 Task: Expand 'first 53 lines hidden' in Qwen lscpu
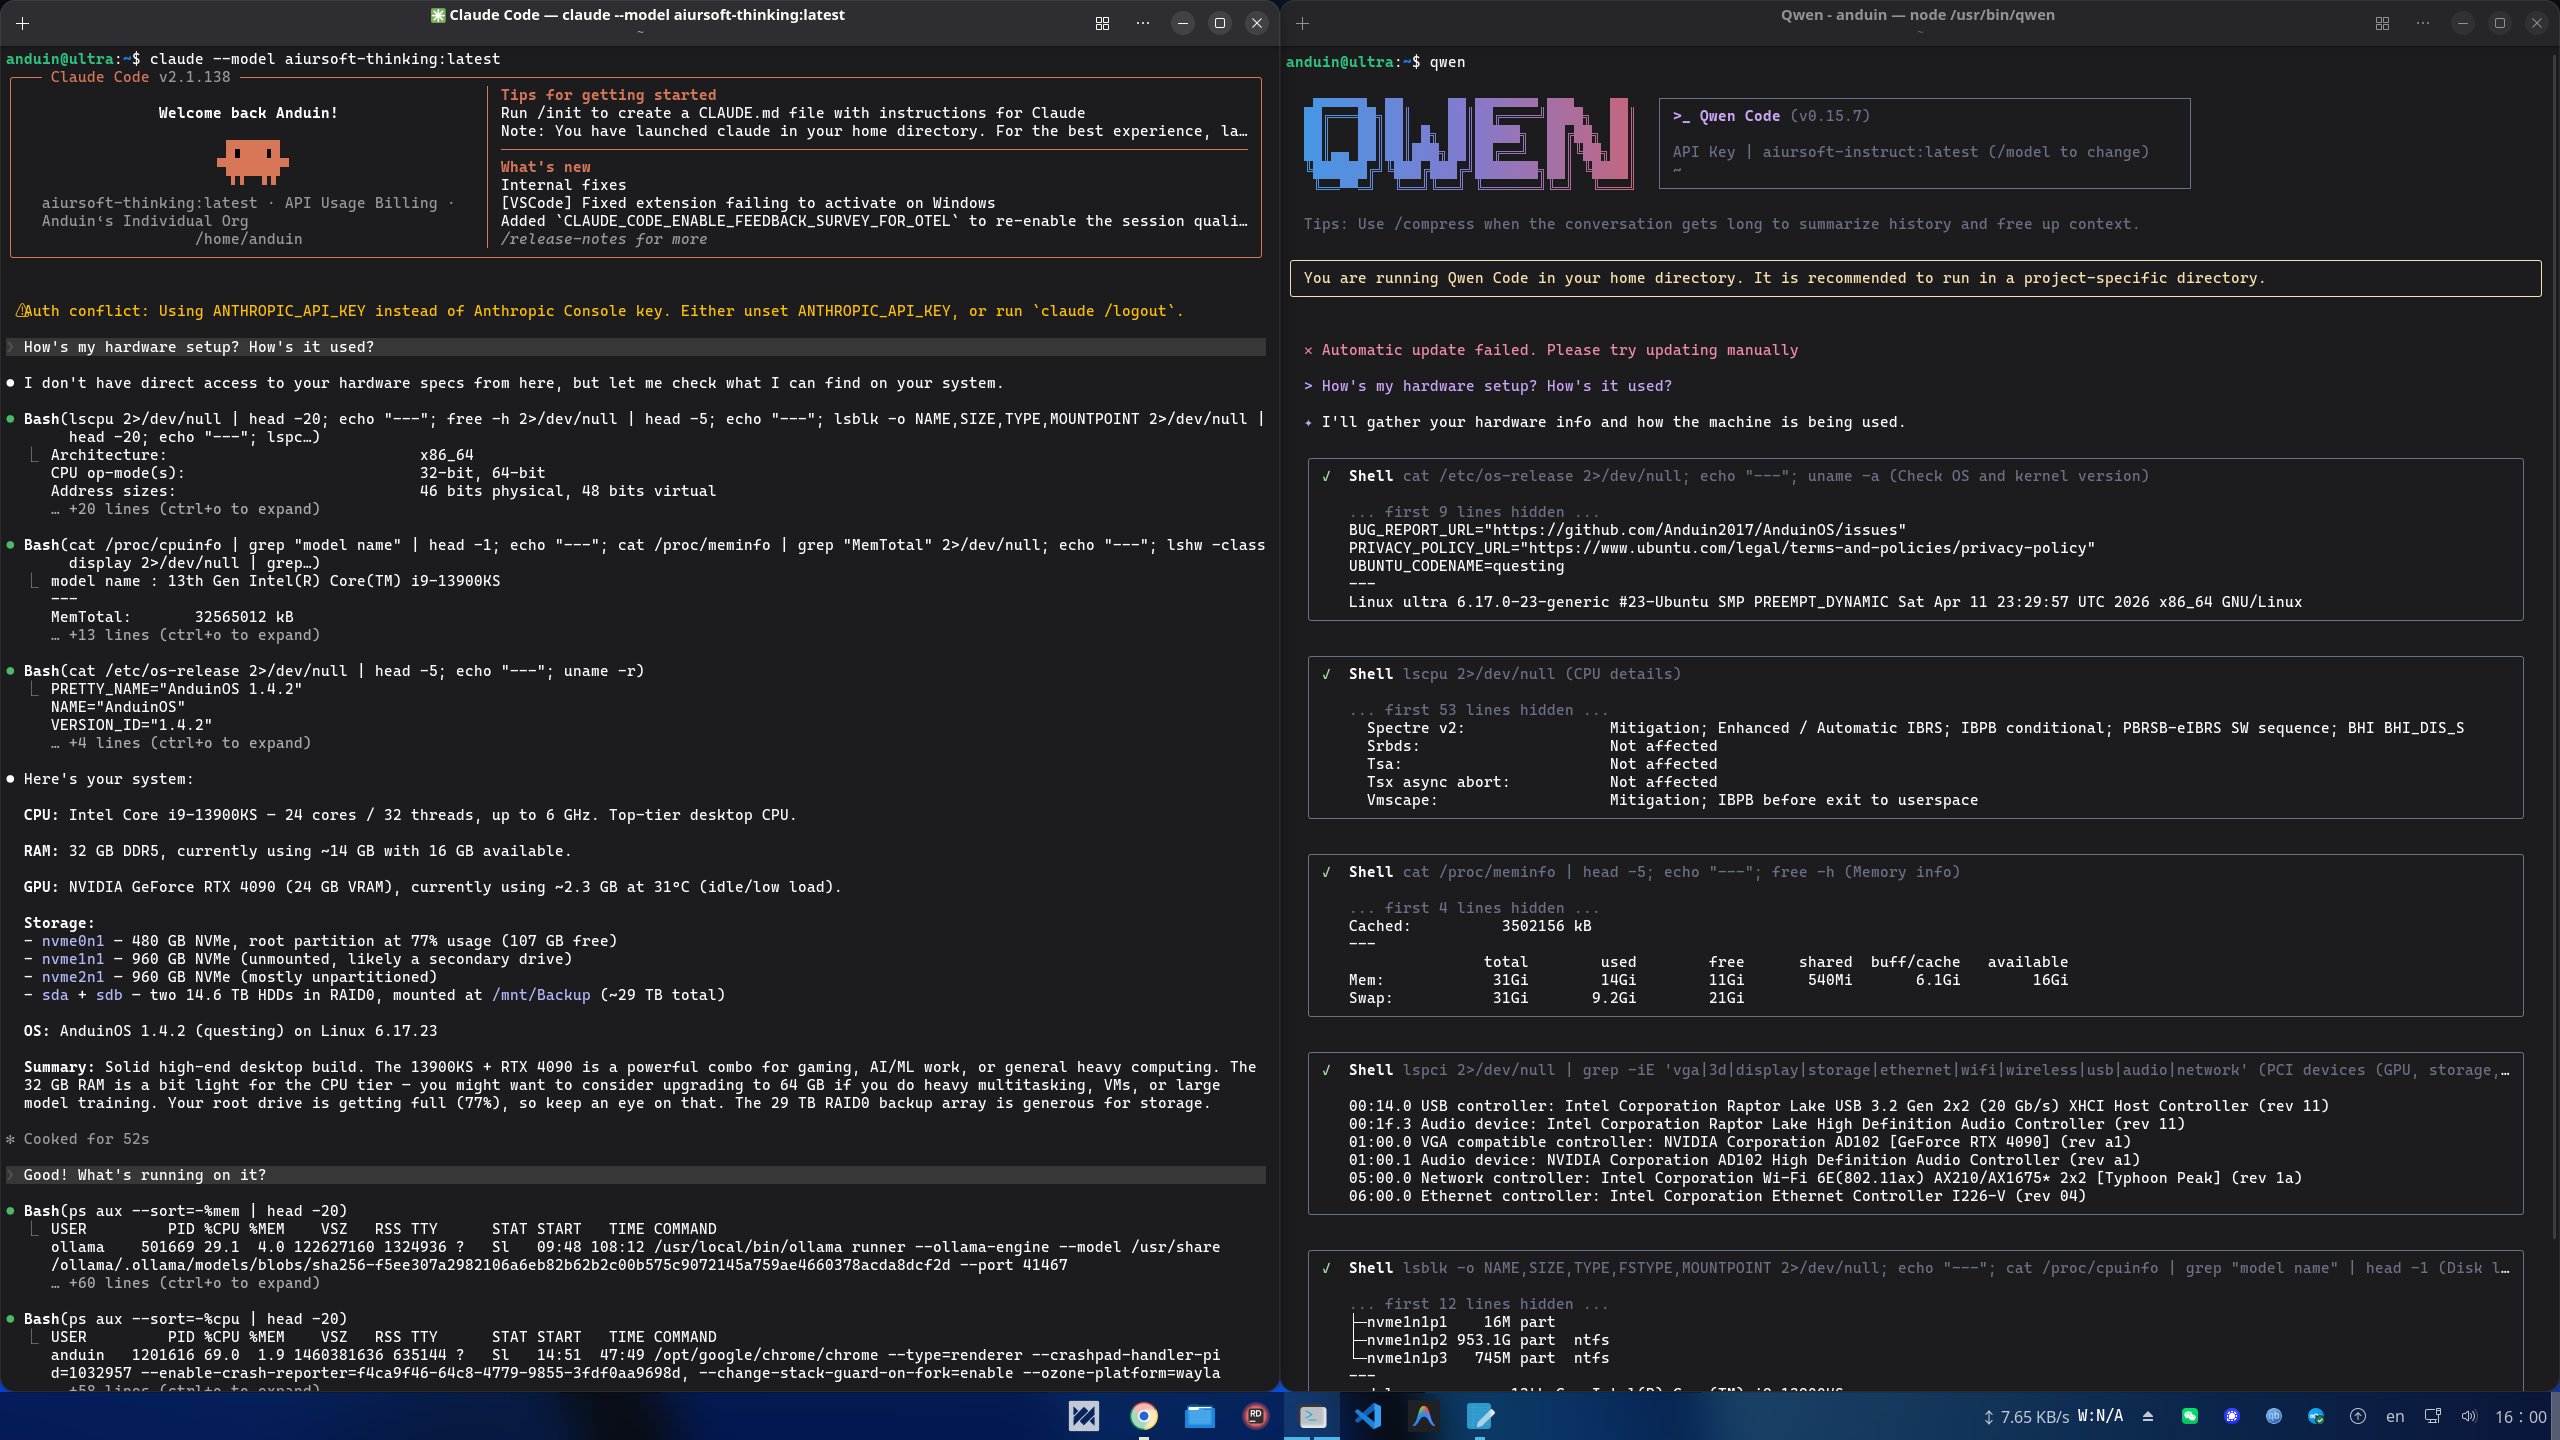[1478, 710]
